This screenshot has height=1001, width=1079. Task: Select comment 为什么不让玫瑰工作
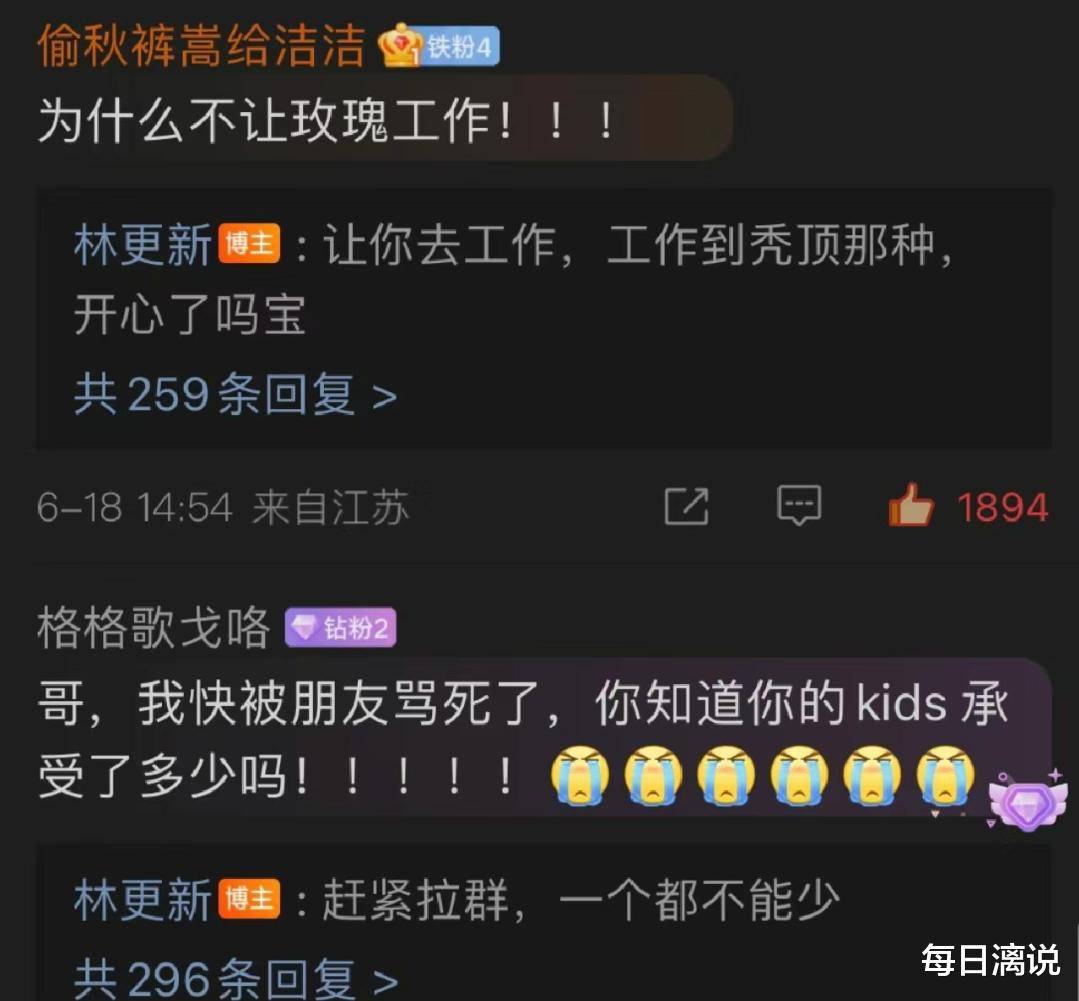[325, 121]
